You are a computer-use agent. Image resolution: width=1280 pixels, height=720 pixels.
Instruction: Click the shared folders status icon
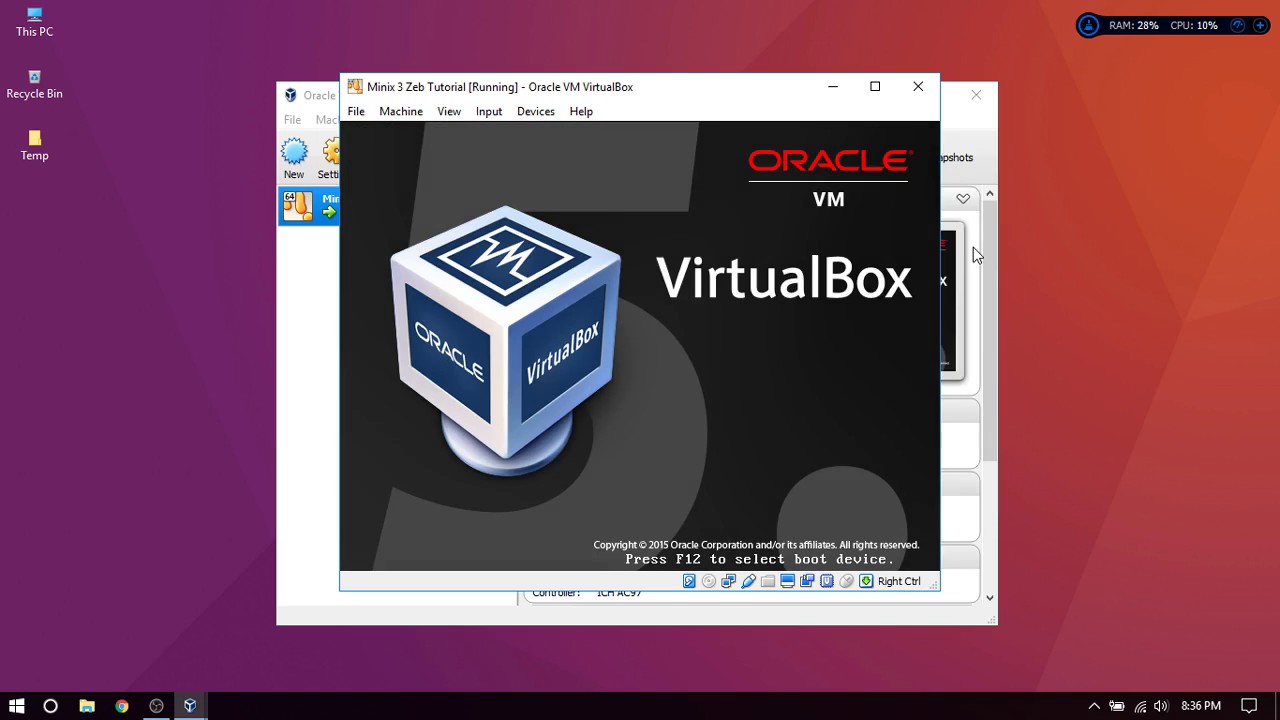(768, 581)
